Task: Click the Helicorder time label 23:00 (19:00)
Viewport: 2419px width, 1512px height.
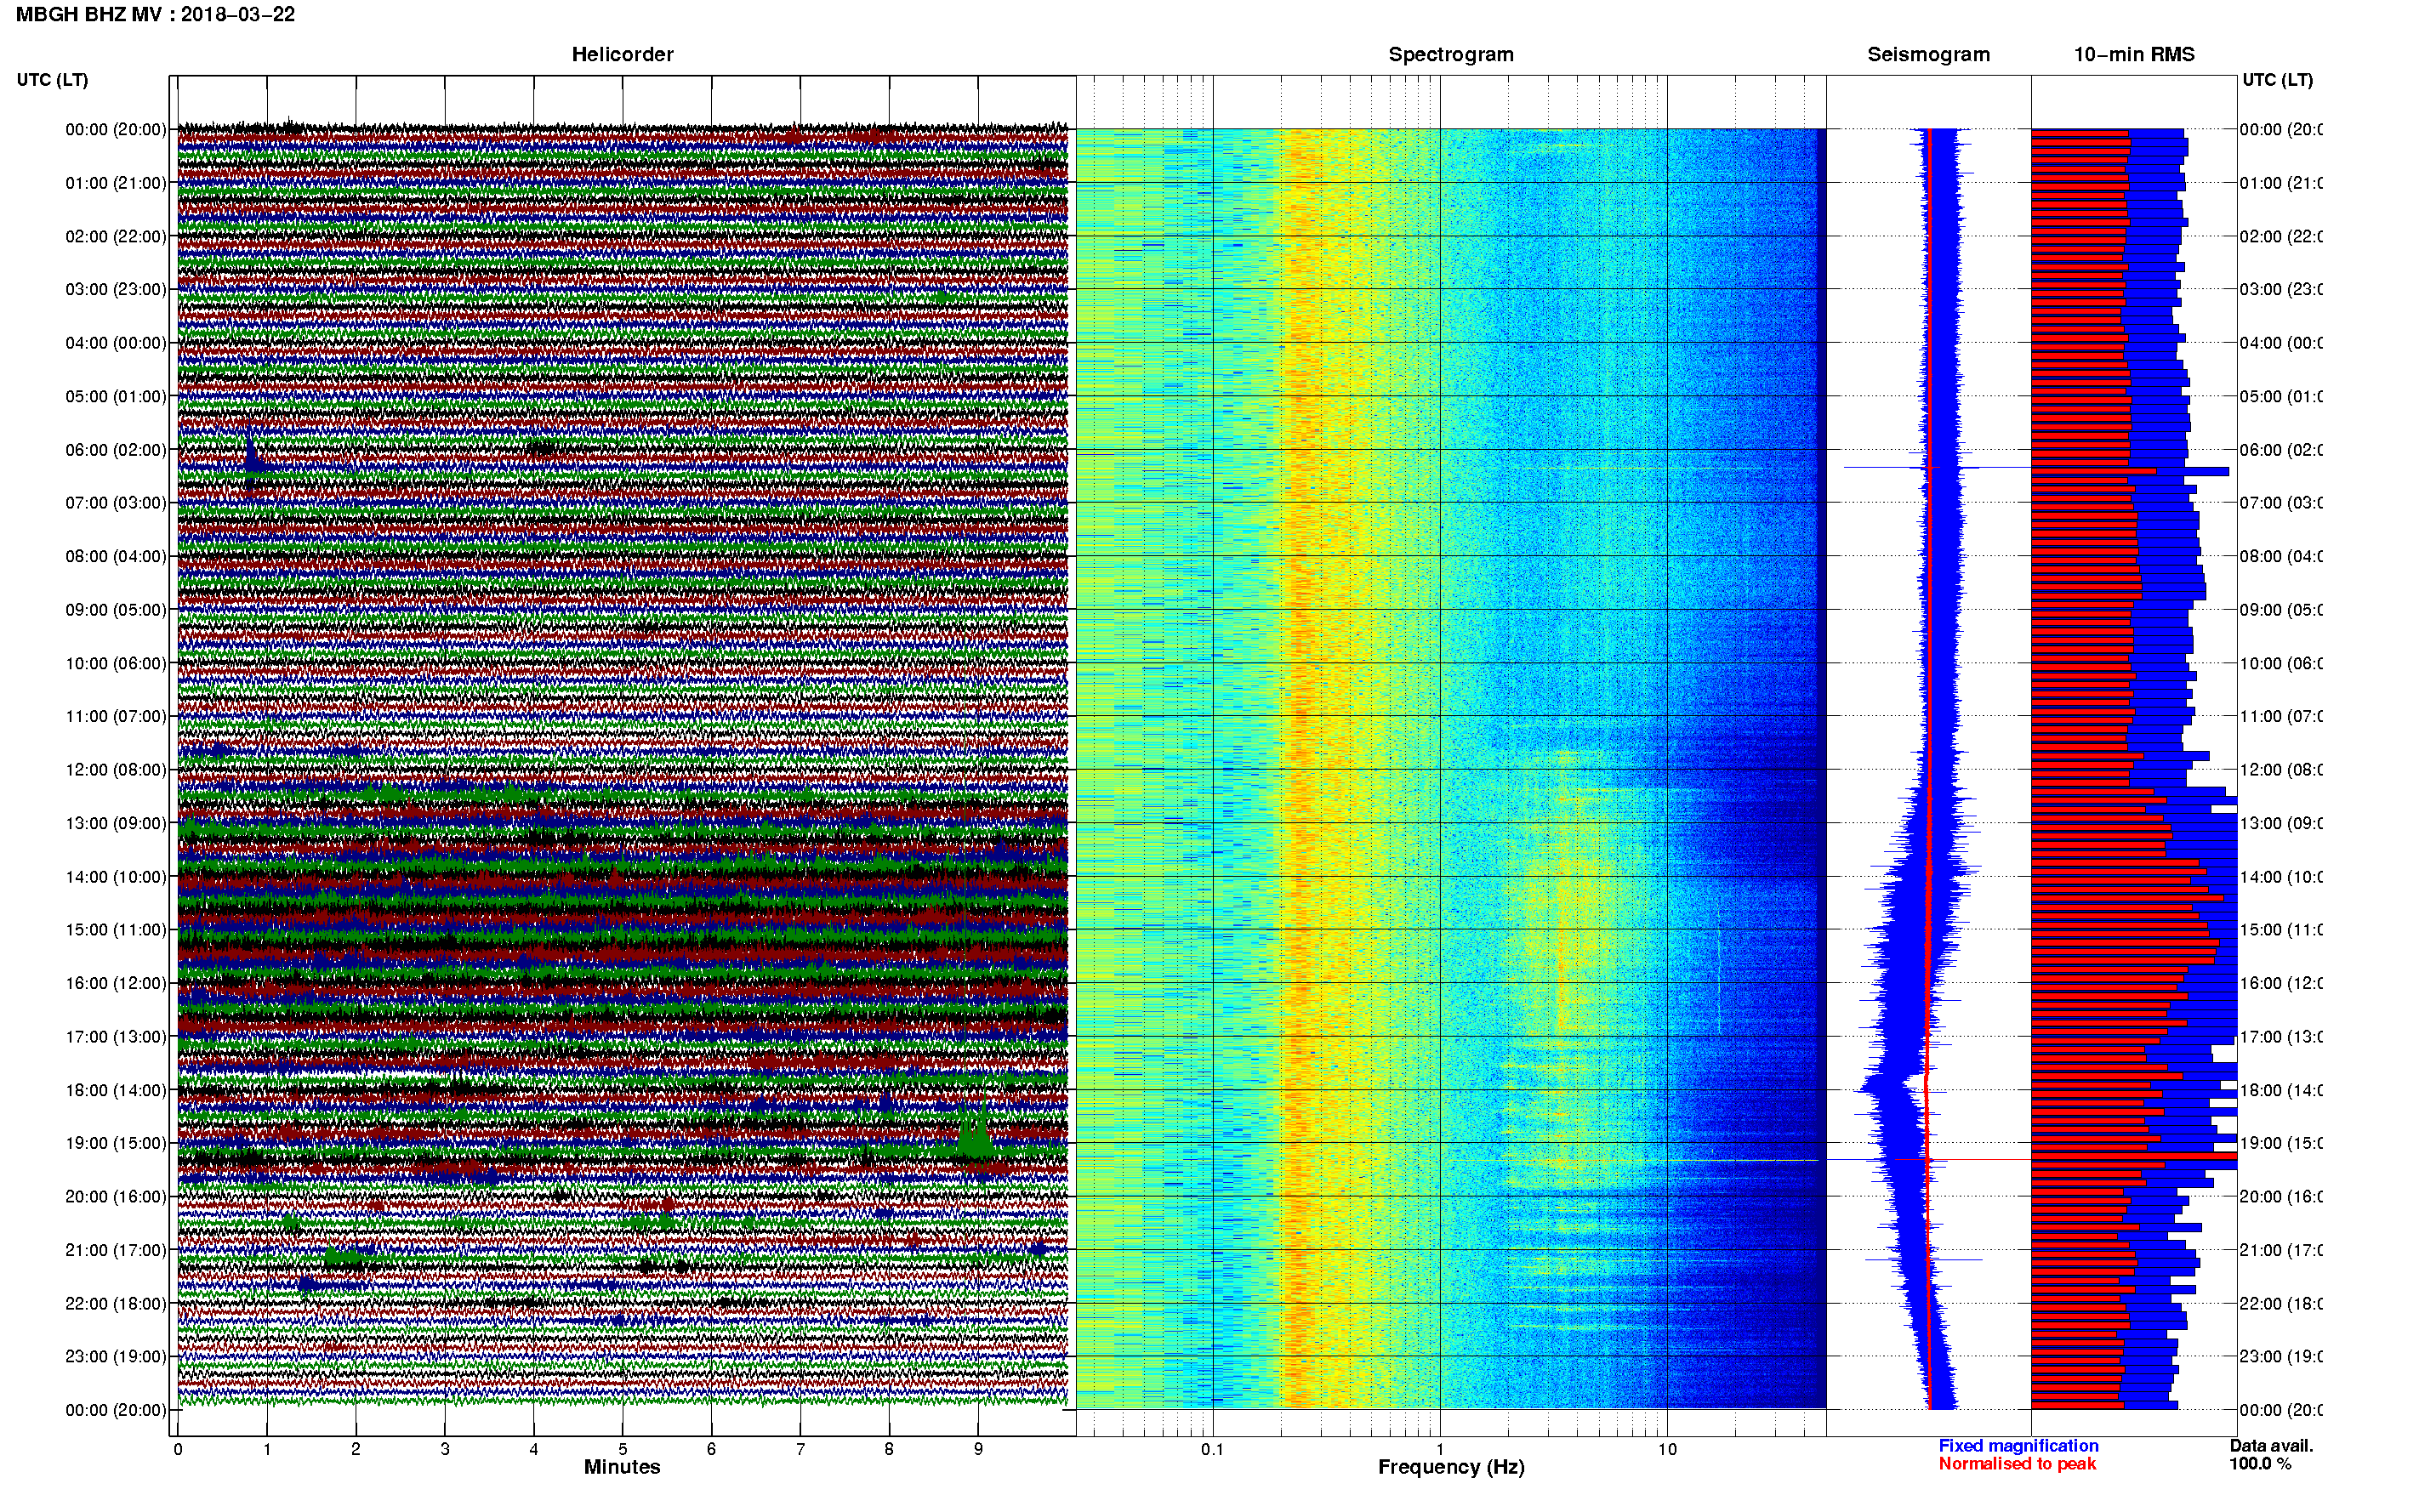Action: pos(116,1356)
